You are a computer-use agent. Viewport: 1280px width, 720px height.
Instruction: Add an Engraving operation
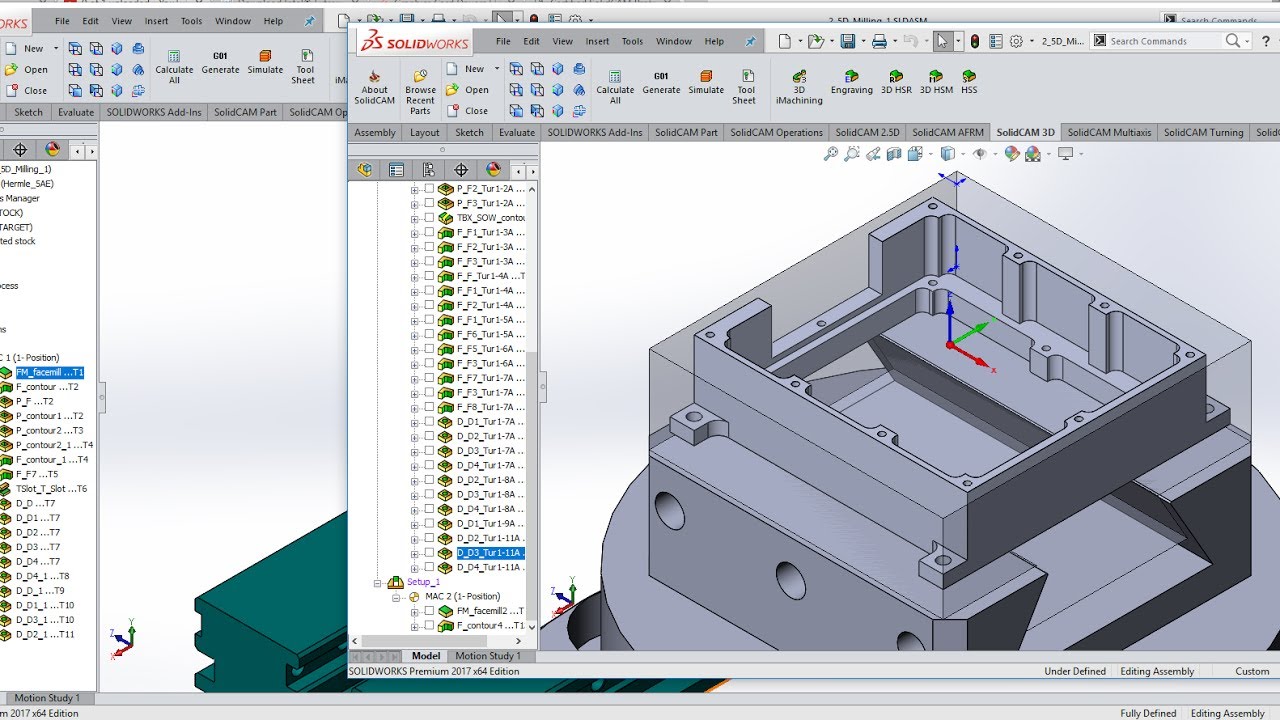tap(852, 82)
